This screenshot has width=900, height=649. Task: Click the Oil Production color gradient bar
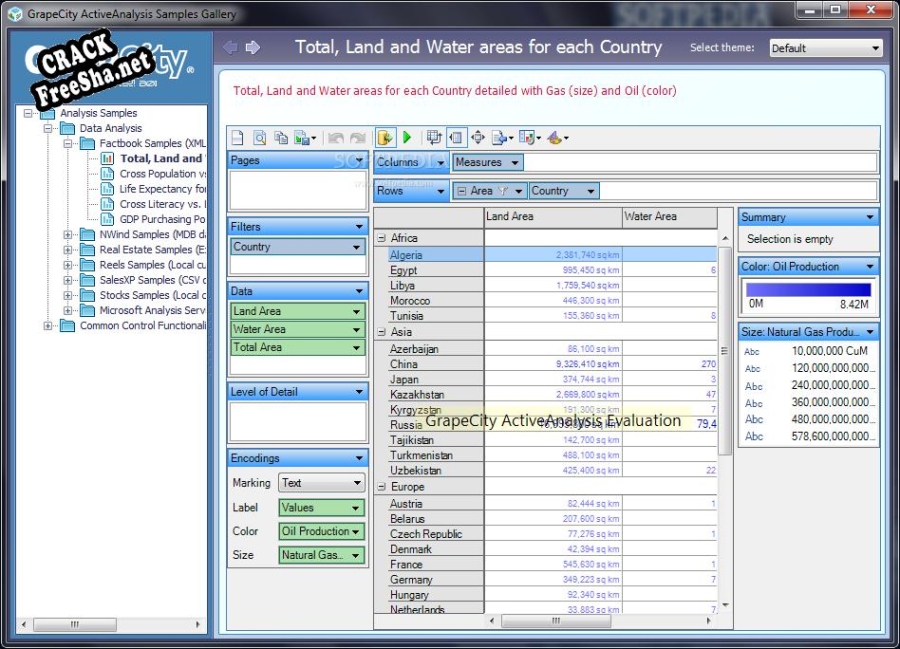(807, 289)
